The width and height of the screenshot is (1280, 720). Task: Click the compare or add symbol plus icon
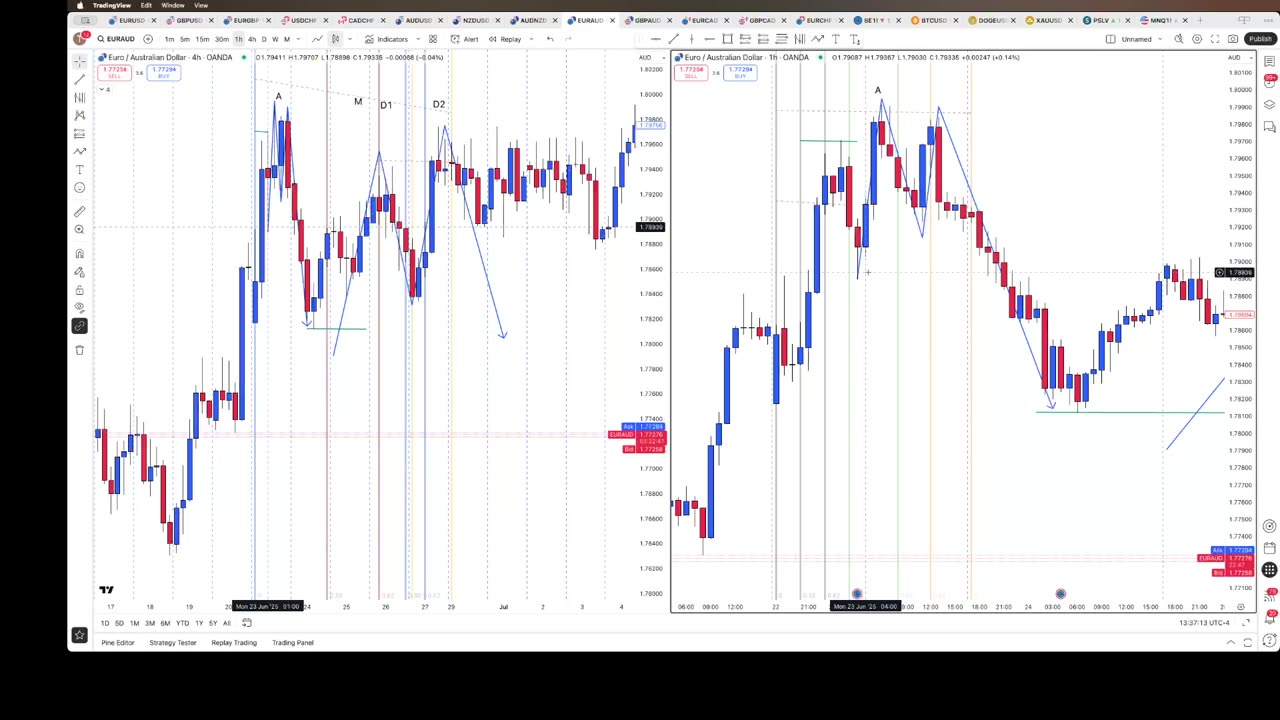tap(148, 39)
